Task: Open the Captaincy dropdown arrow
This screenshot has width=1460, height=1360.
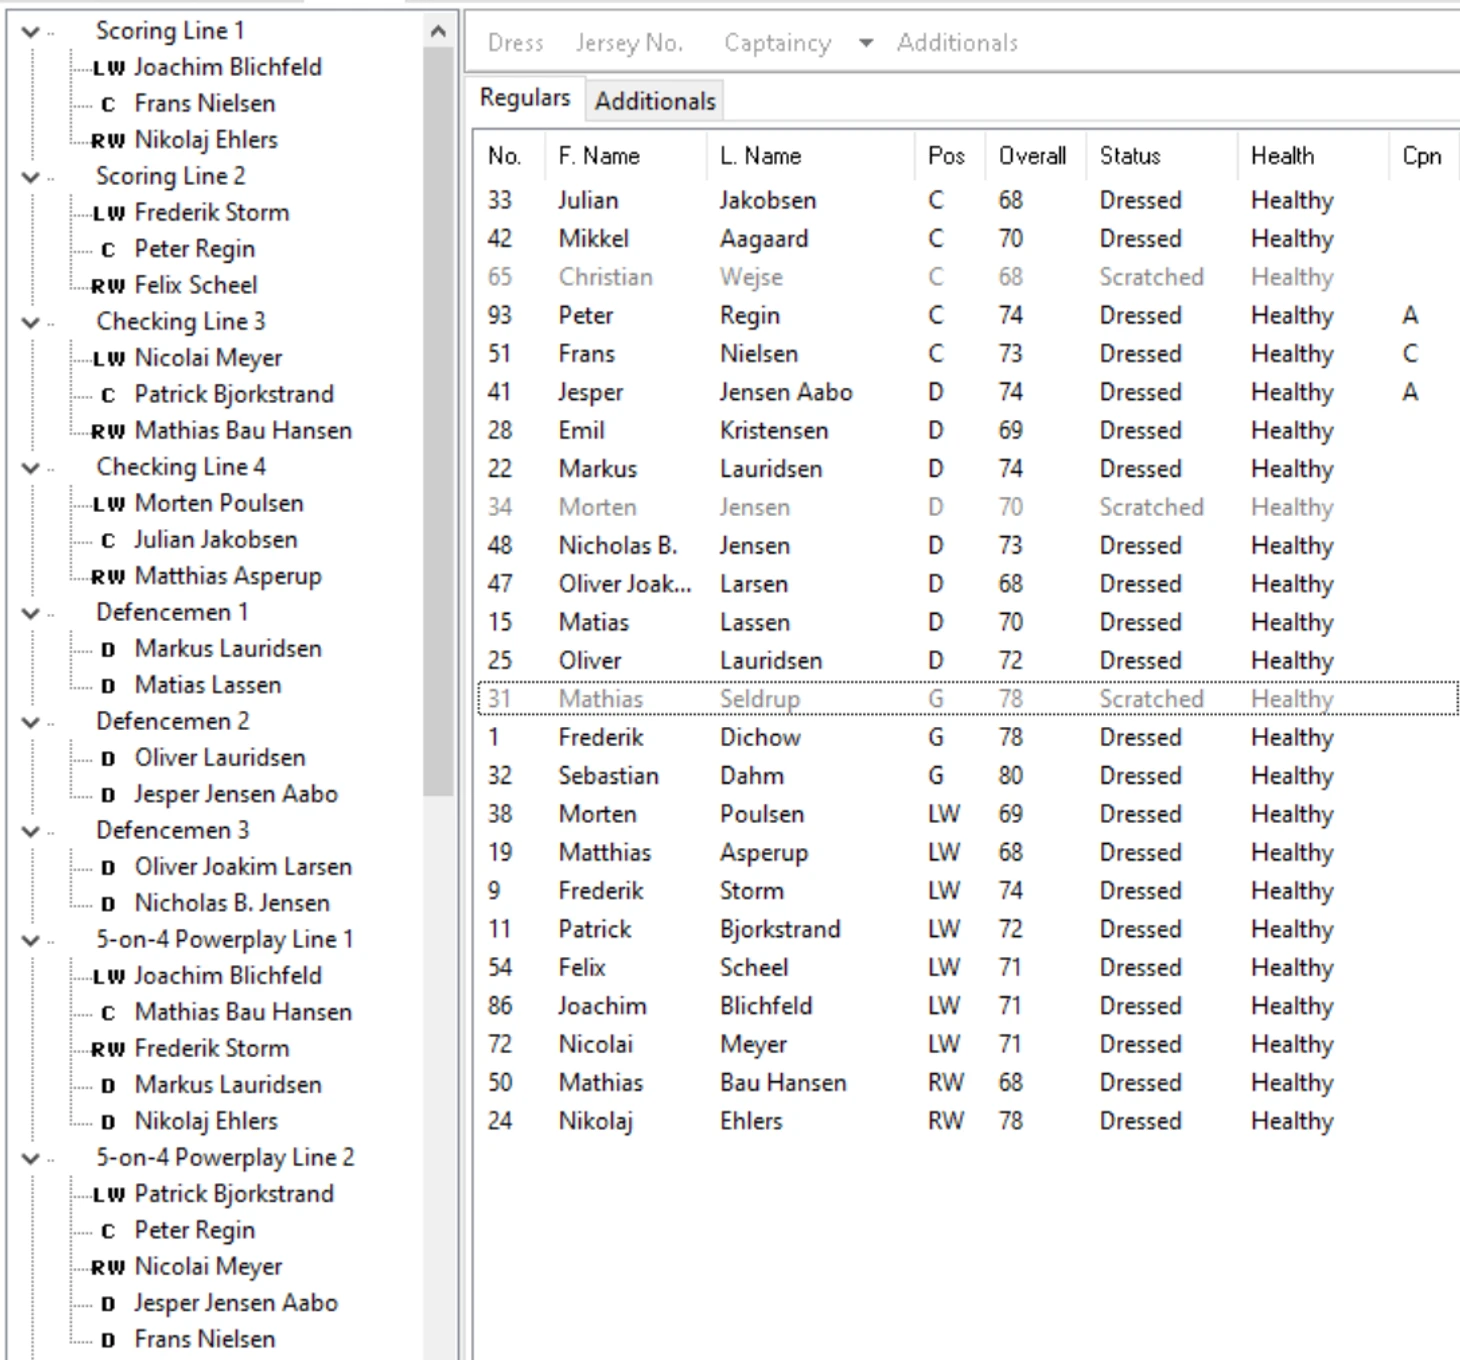Action: (x=866, y=43)
